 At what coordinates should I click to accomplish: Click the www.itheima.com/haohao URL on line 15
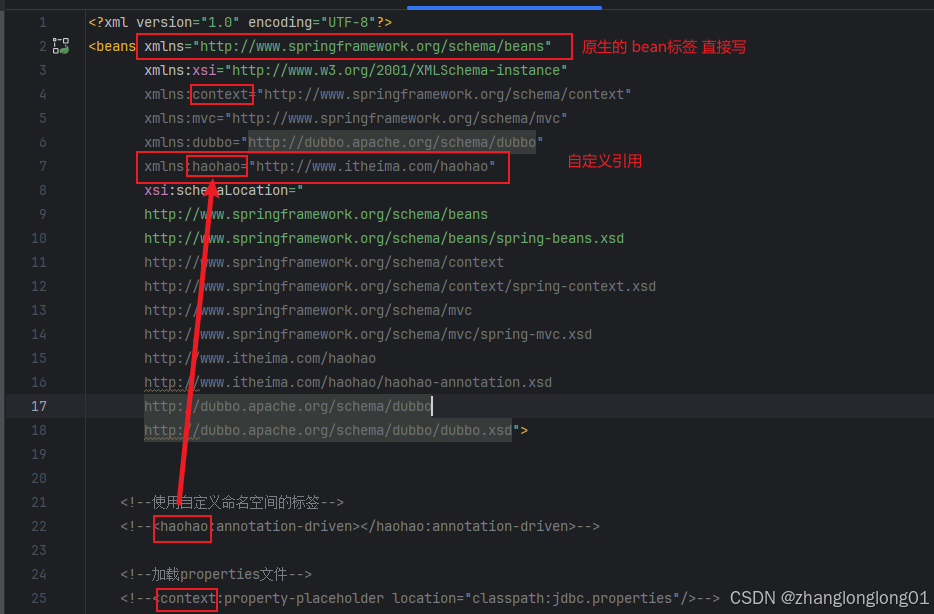(260, 359)
